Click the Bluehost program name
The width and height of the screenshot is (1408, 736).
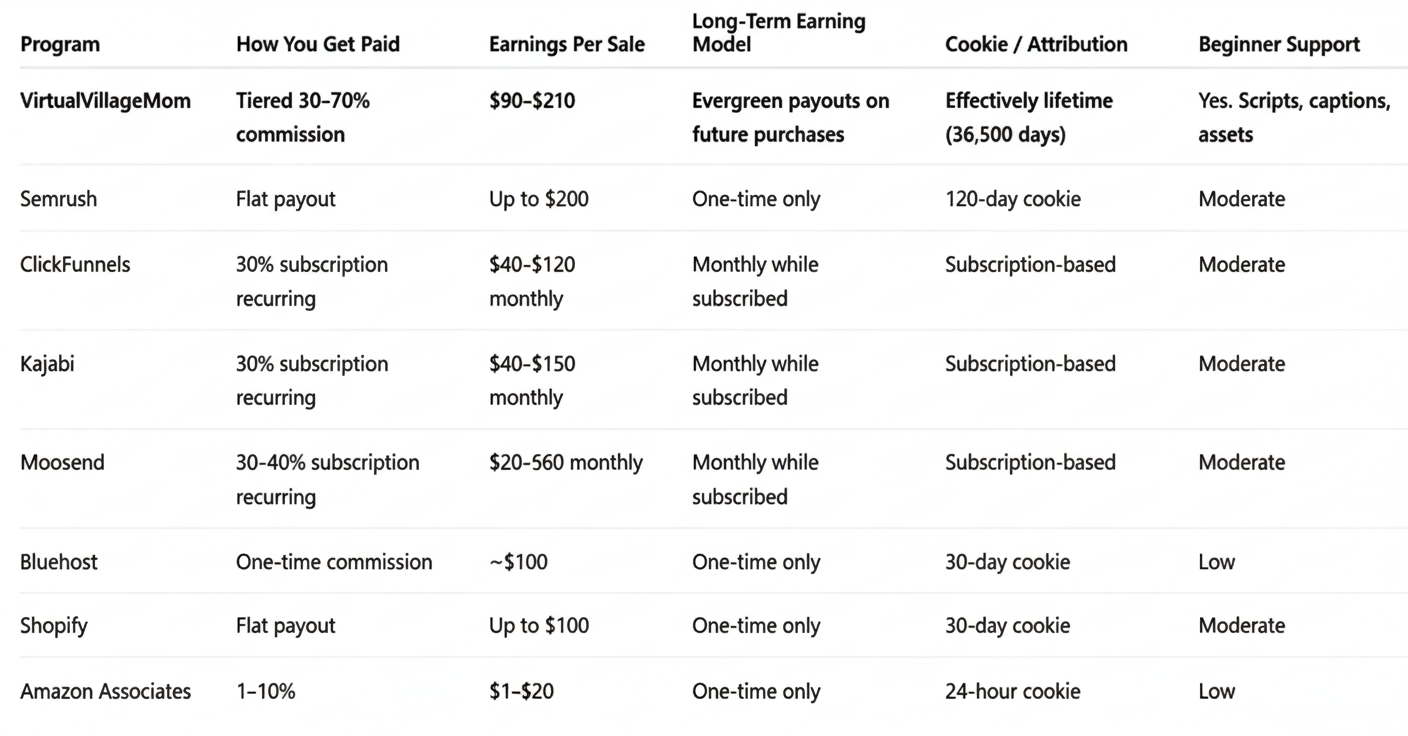59,562
